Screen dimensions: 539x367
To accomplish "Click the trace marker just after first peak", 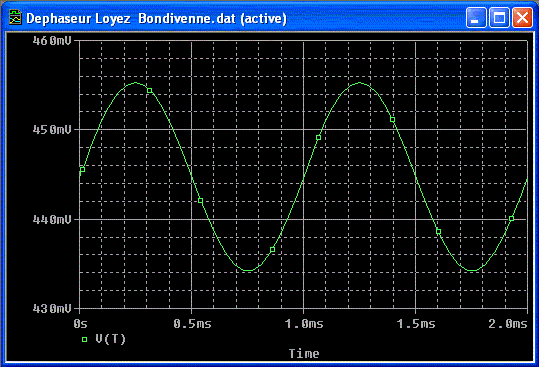I will click(x=150, y=90).
